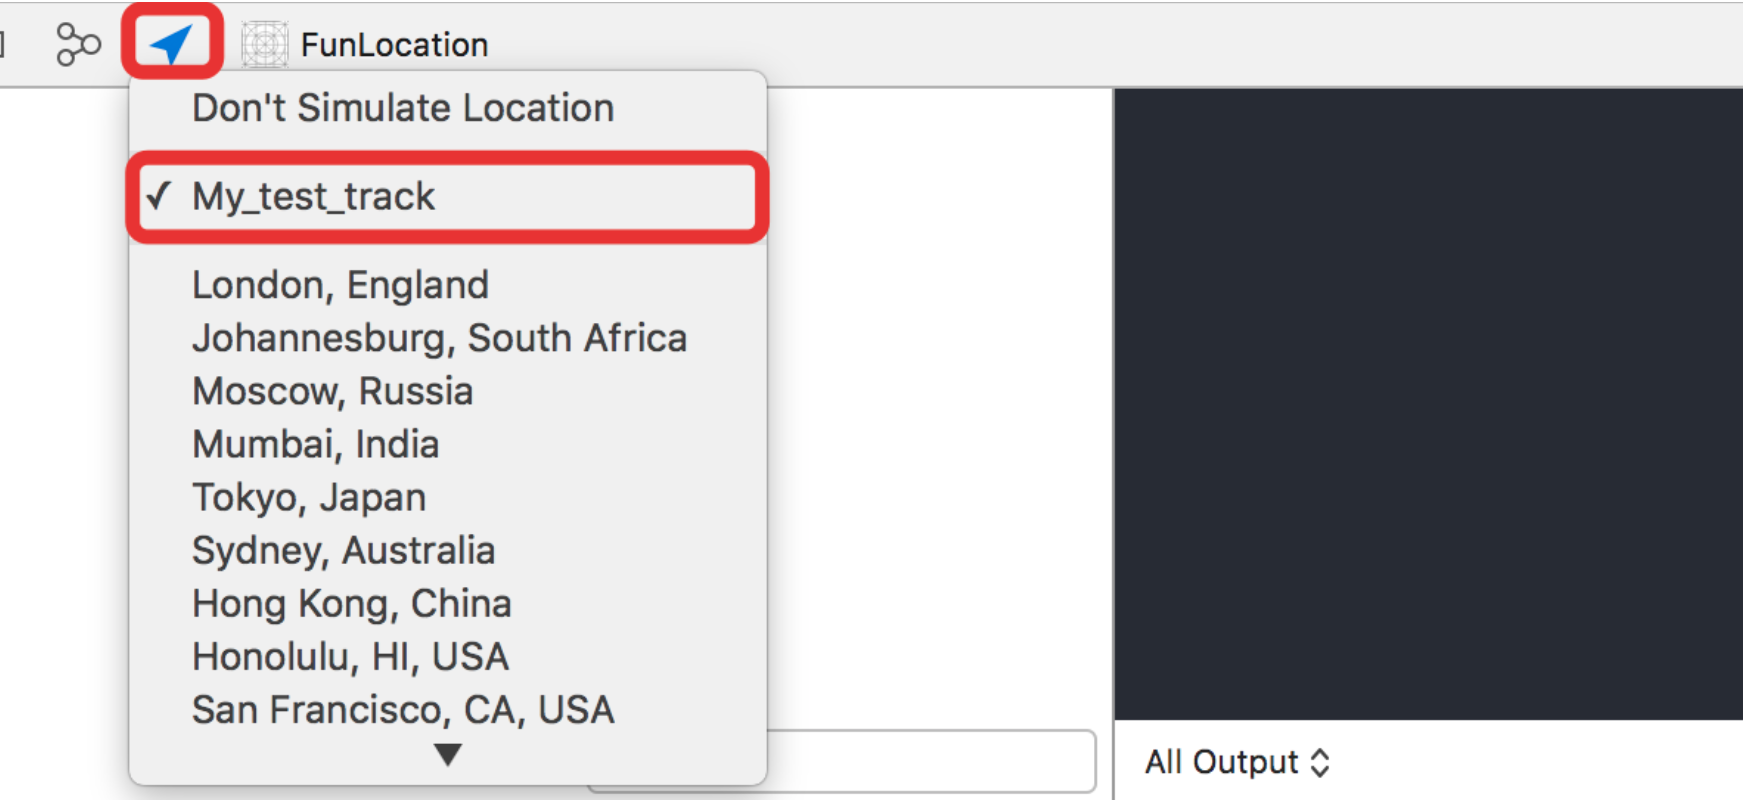
Task: Choose Mumbai, India from the menu
Action: (315, 444)
